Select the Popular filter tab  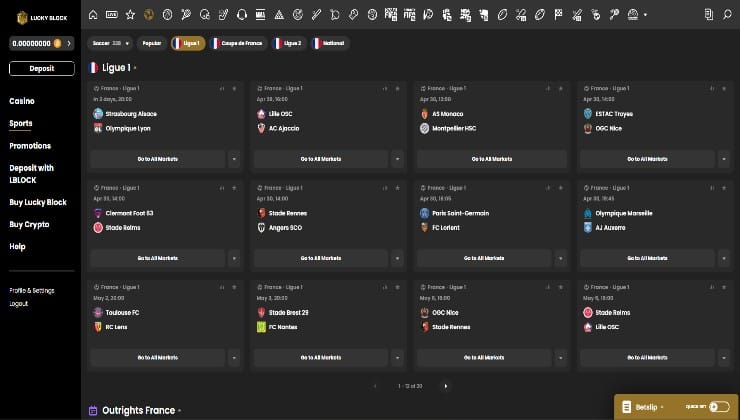[x=152, y=43]
